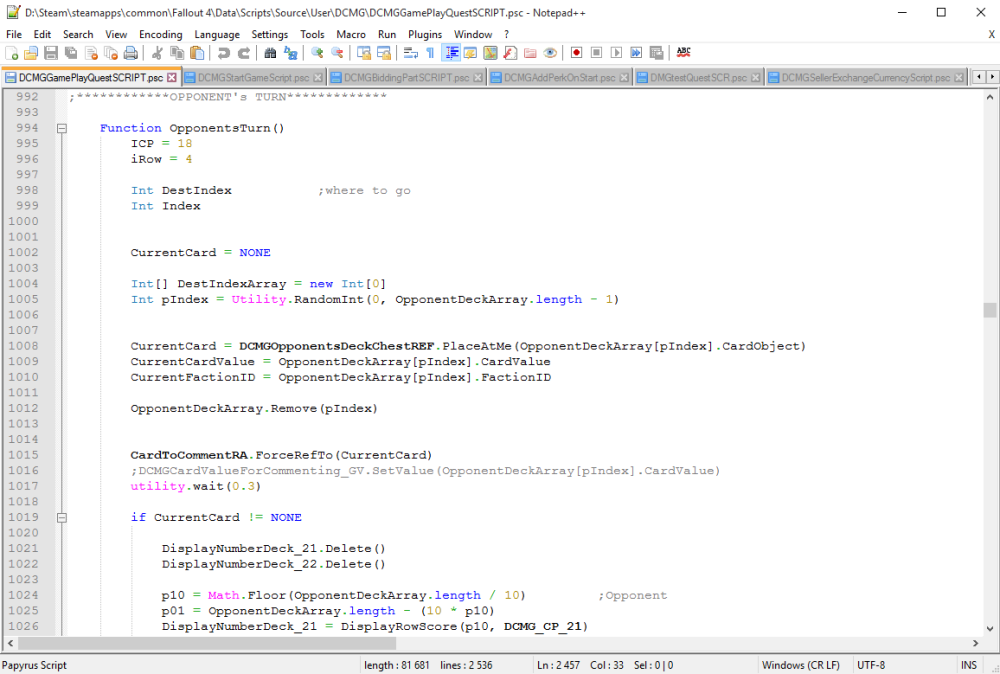This screenshot has width=1000, height=674.
Task: Open Find with binoculars icon
Action: pos(270,53)
